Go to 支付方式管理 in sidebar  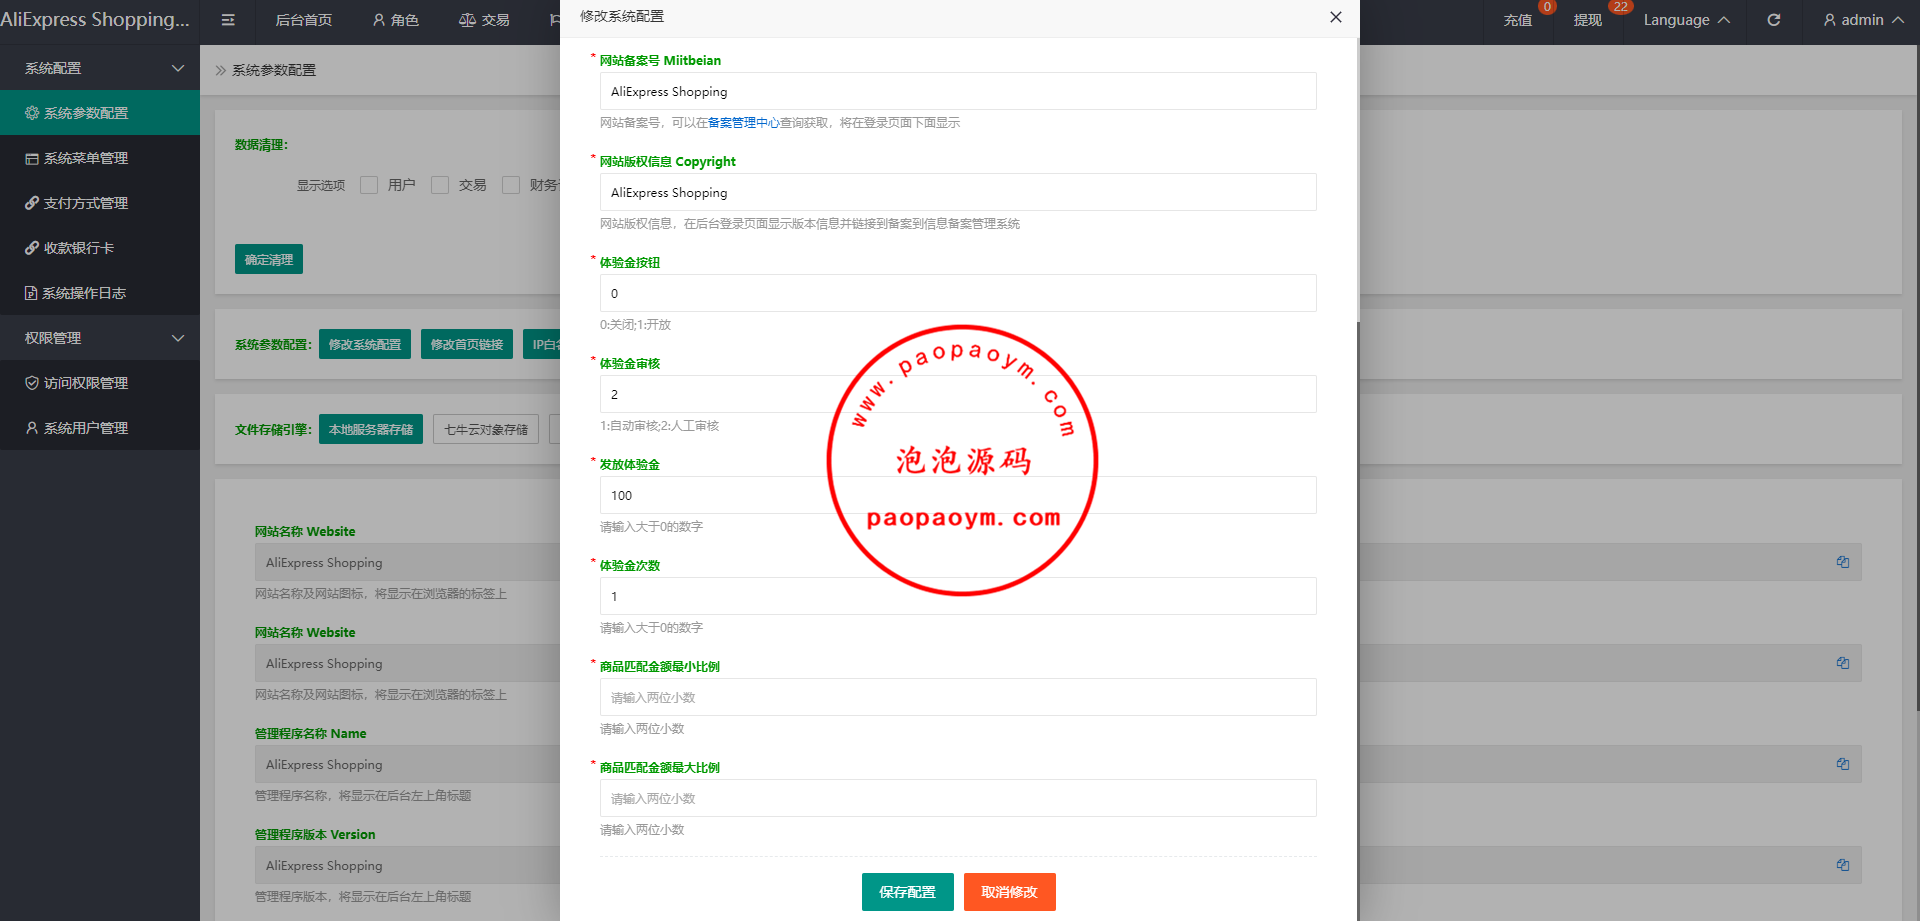[x=86, y=203]
